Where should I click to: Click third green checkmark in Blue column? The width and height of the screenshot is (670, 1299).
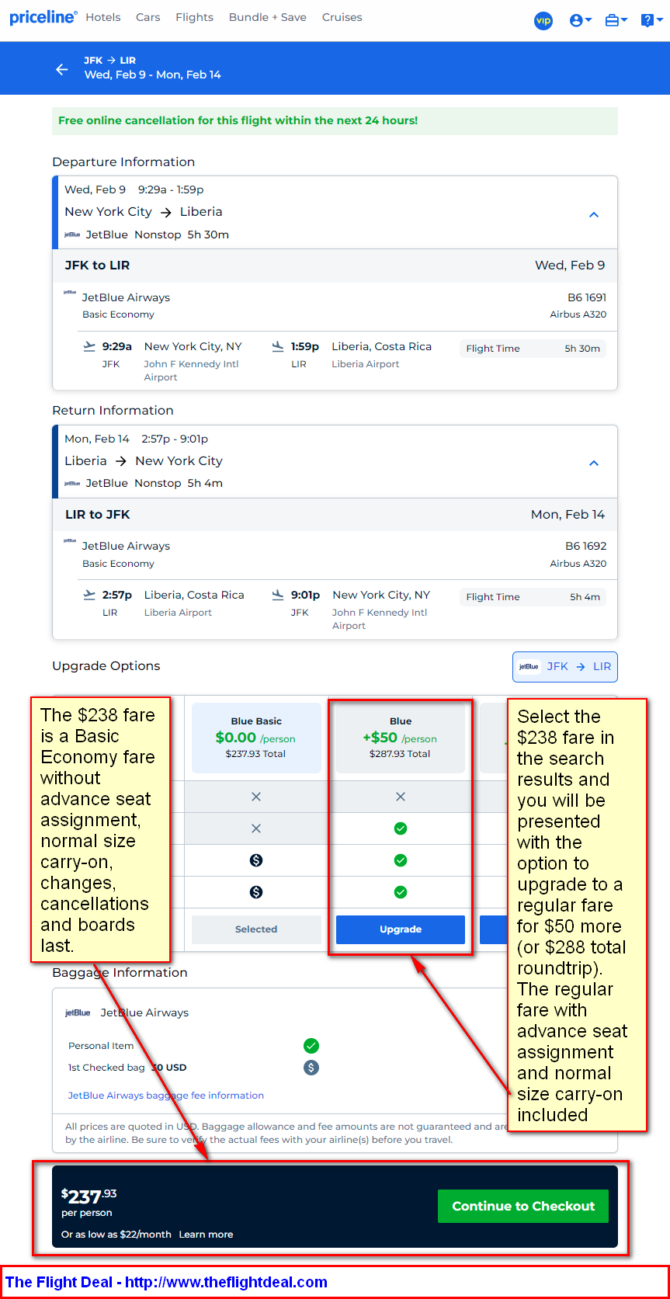coord(400,892)
